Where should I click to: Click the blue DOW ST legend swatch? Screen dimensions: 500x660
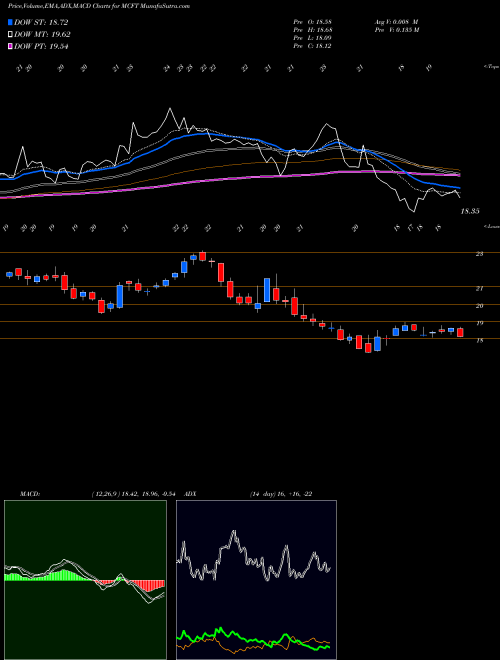(x=10, y=22)
